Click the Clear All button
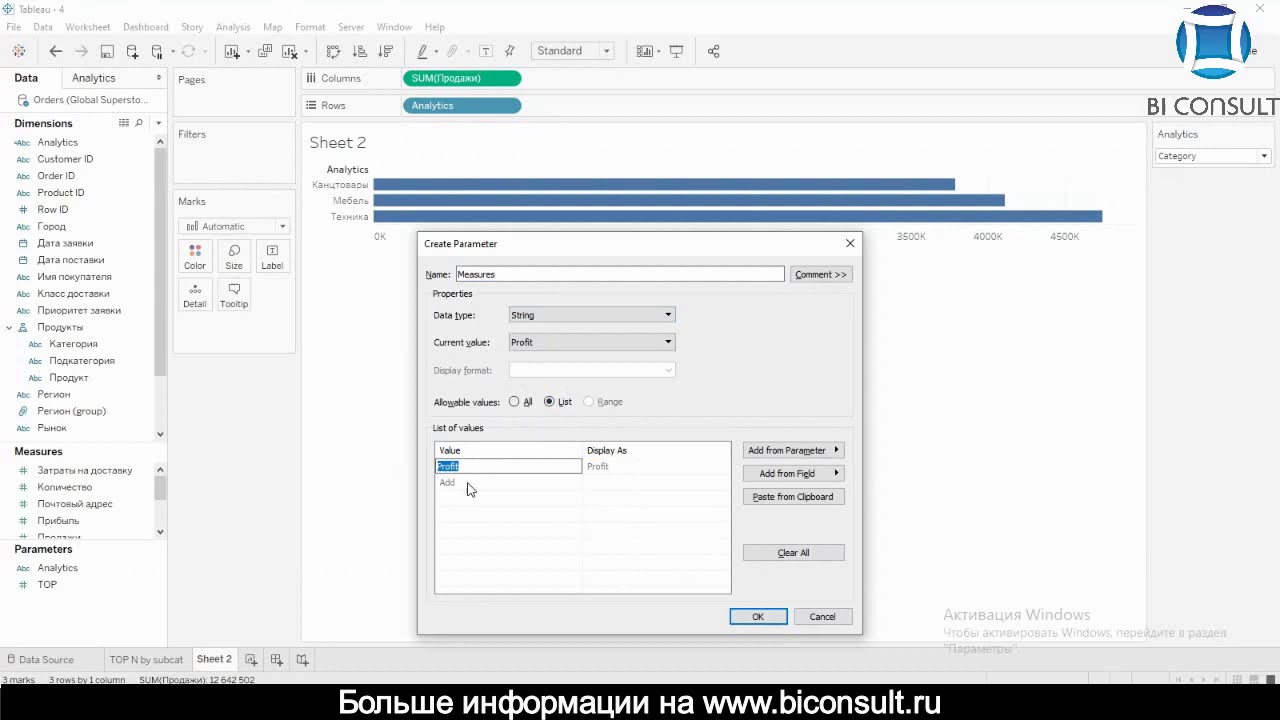Image resolution: width=1280 pixels, height=720 pixels. coord(794,553)
